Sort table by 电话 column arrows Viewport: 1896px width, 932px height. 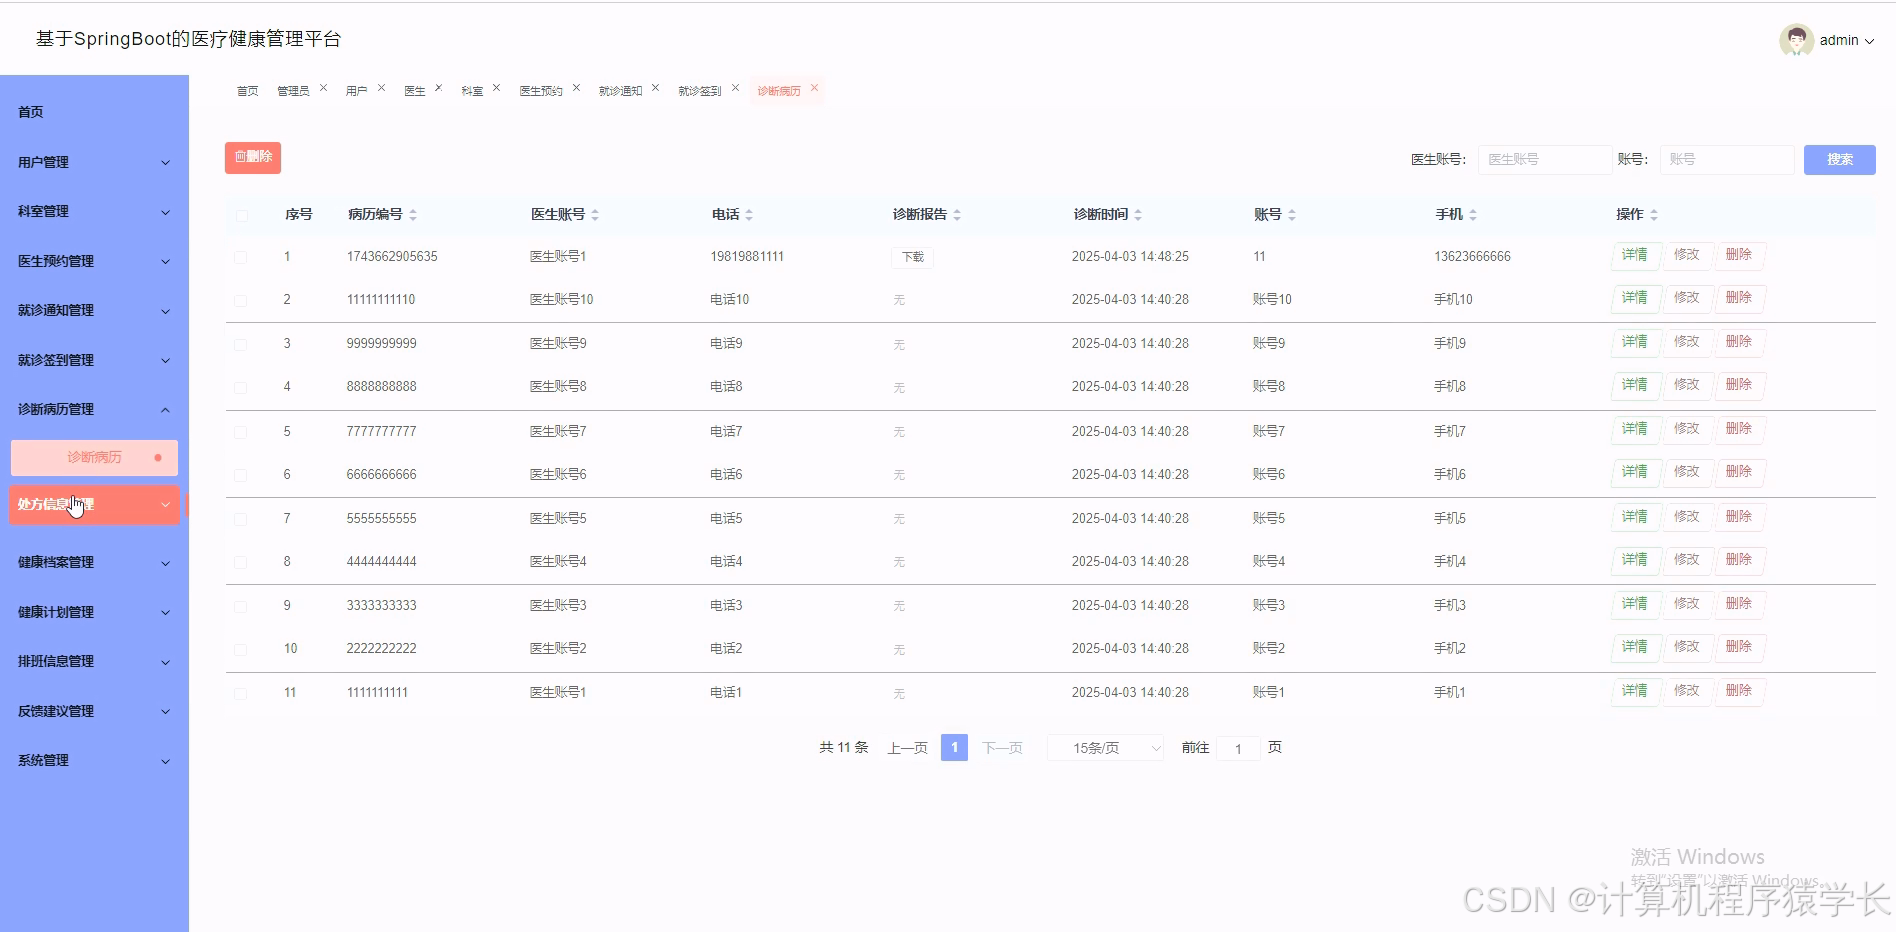(748, 213)
